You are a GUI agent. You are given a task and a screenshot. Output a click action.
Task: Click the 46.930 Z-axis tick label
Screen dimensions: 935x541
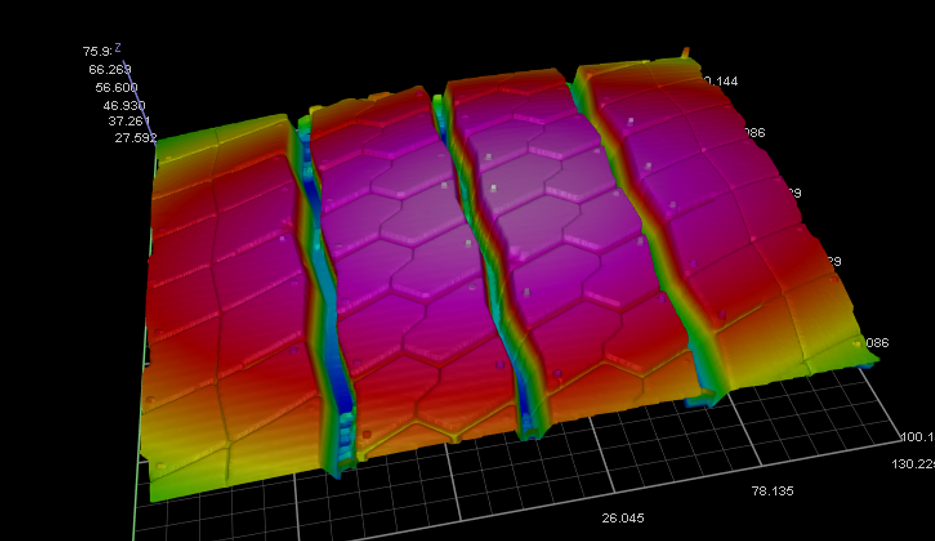[x=124, y=105]
